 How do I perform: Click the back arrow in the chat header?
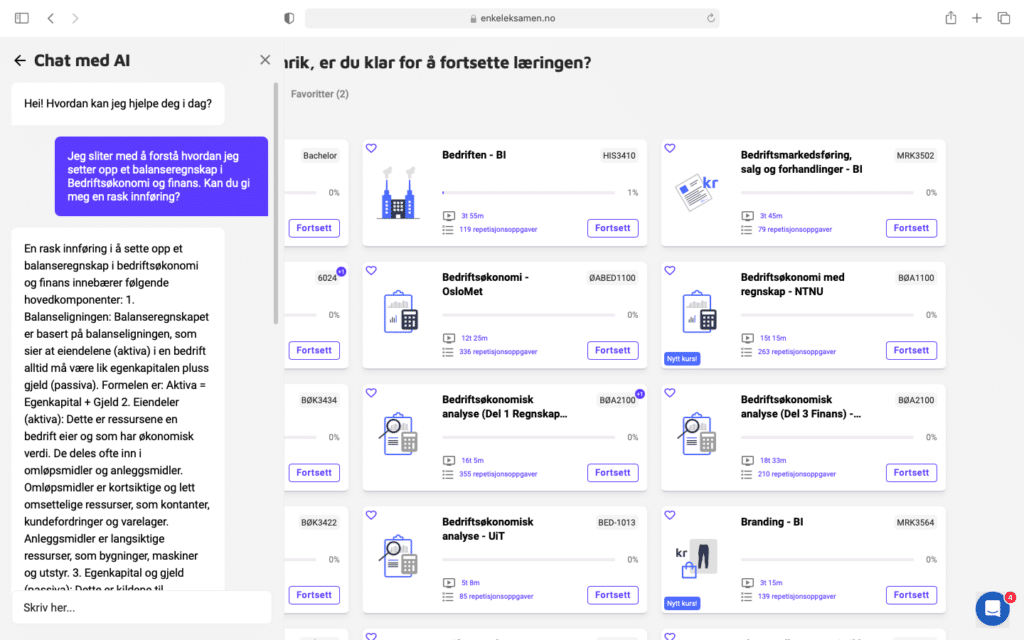[x=20, y=60]
